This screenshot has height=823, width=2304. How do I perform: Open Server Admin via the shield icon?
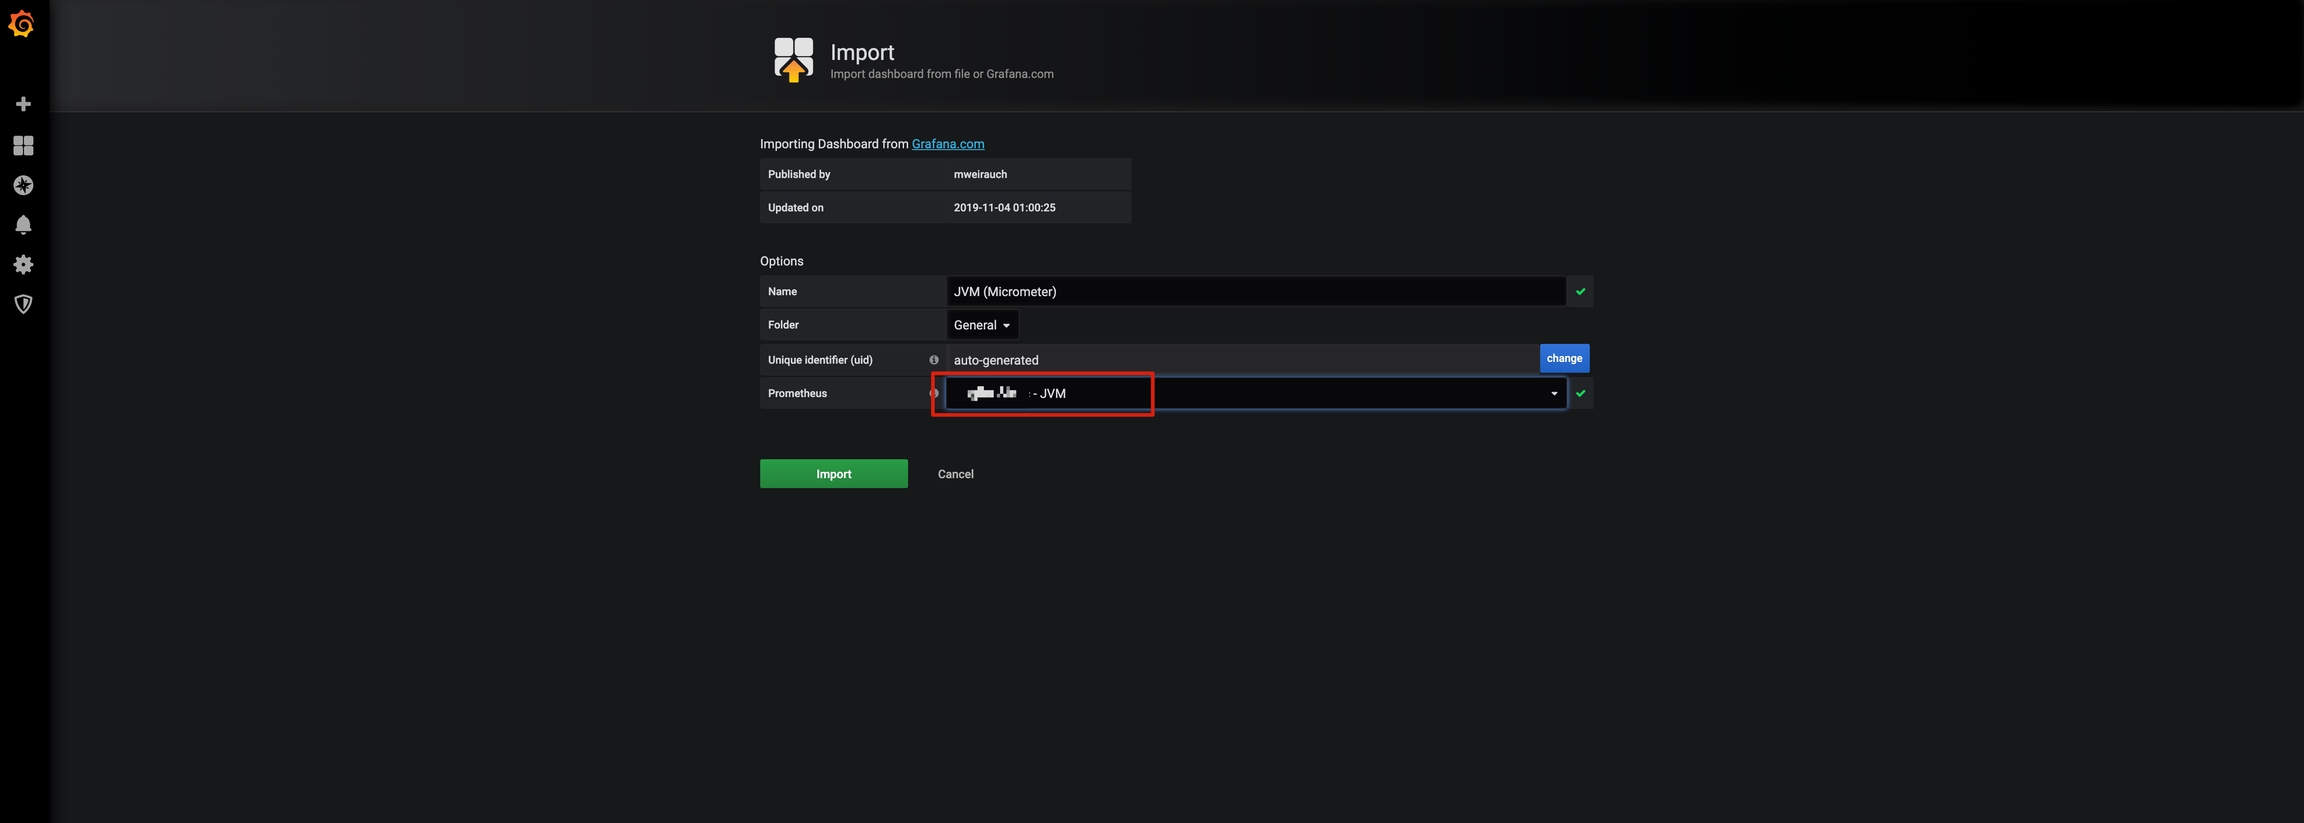pyautogui.click(x=23, y=304)
